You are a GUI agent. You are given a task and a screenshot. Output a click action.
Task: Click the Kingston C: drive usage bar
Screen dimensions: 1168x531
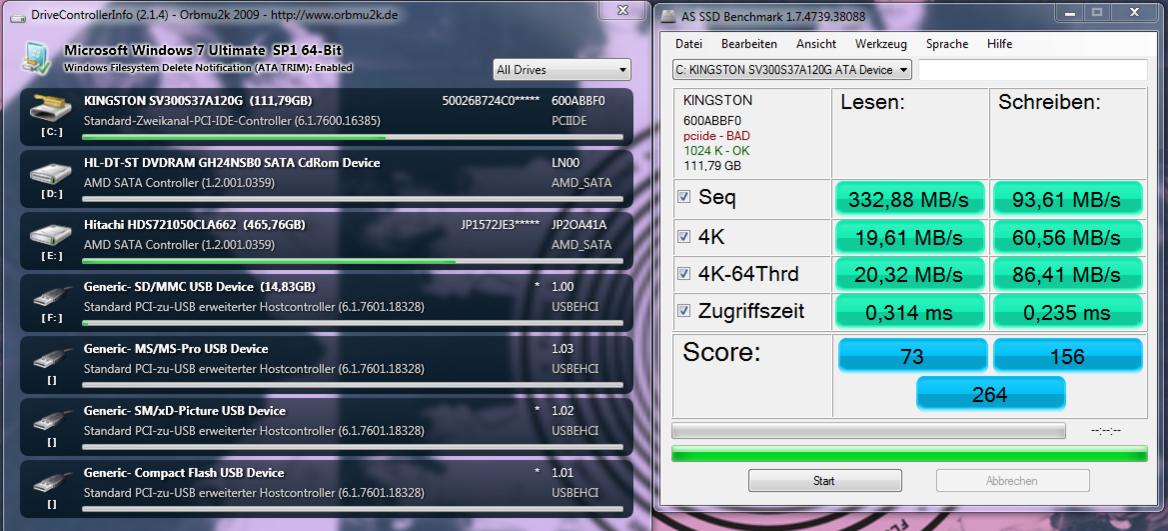[352, 138]
